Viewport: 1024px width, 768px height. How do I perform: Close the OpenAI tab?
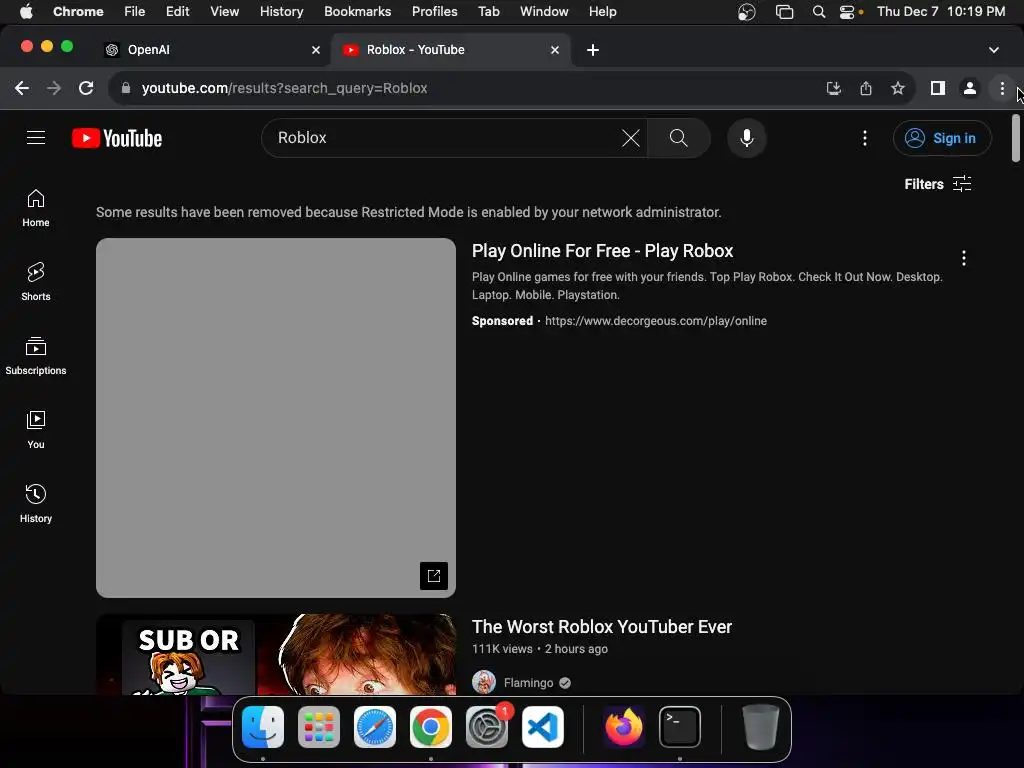coord(315,50)
